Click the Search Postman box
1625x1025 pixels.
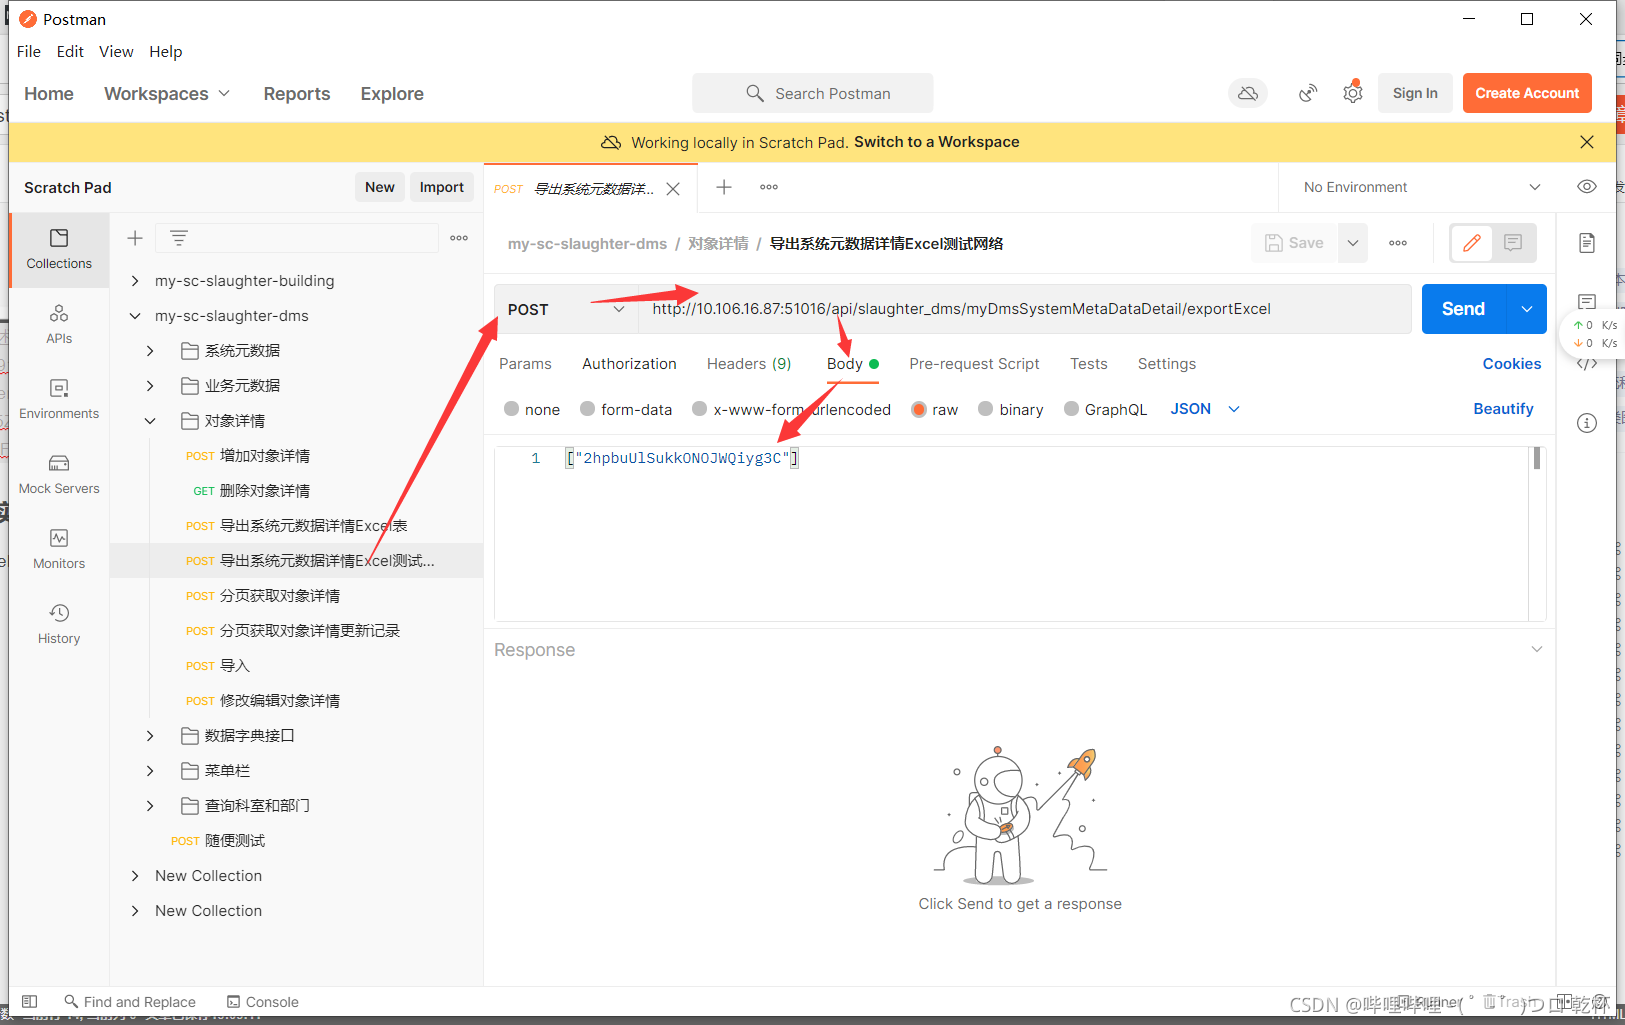point(813,93)
